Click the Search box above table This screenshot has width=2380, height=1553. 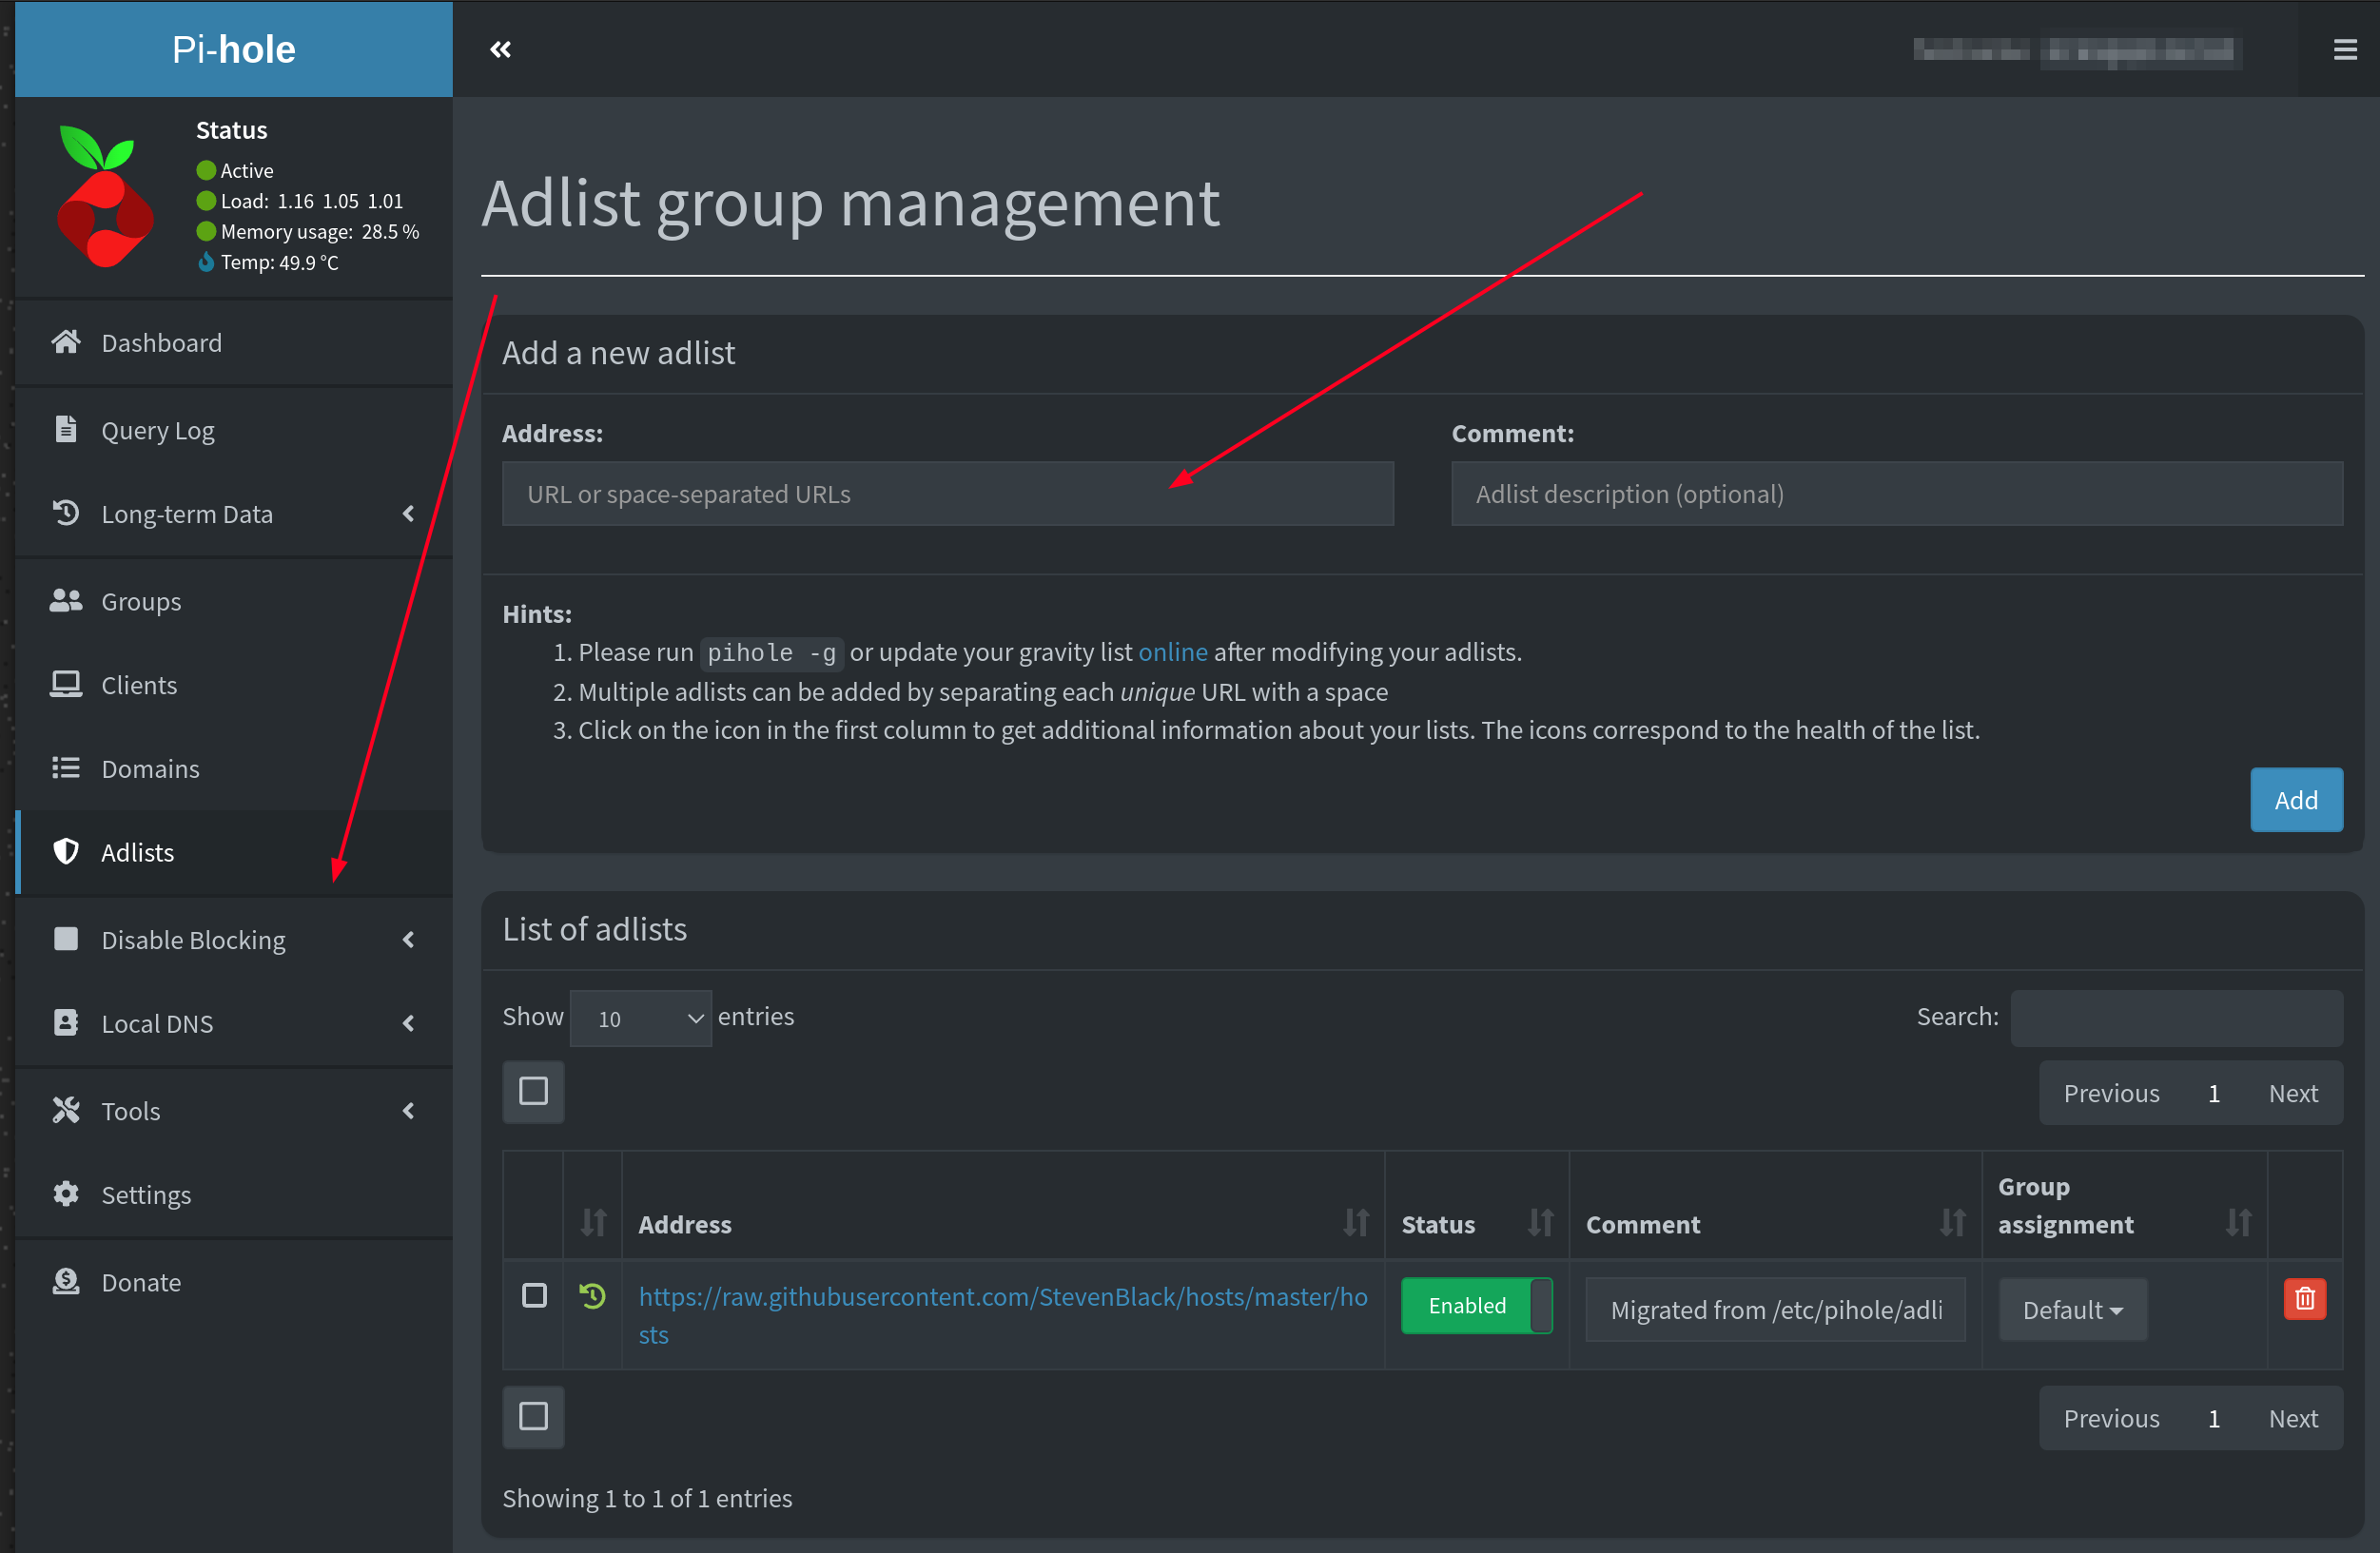[2176, 1017]
